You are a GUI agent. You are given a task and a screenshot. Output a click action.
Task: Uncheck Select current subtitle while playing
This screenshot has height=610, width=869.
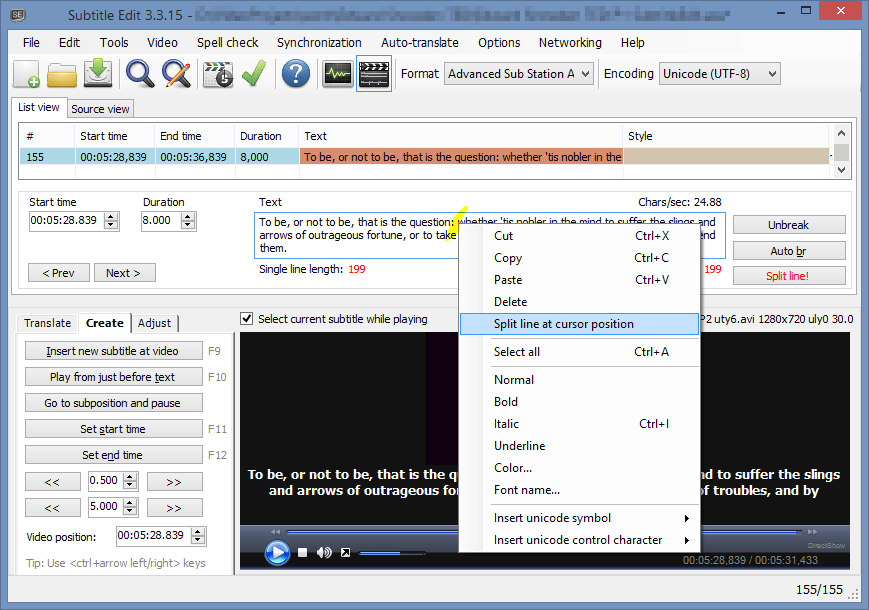(246, 318)
